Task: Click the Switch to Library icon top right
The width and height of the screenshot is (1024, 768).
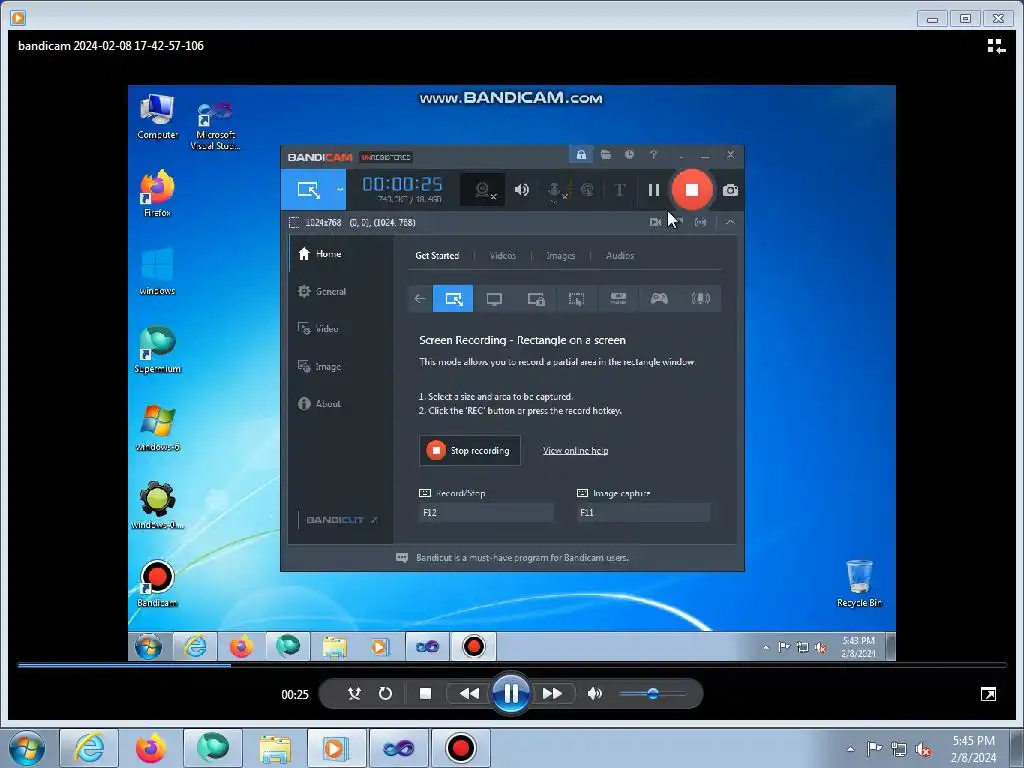Action: point(996,46)
